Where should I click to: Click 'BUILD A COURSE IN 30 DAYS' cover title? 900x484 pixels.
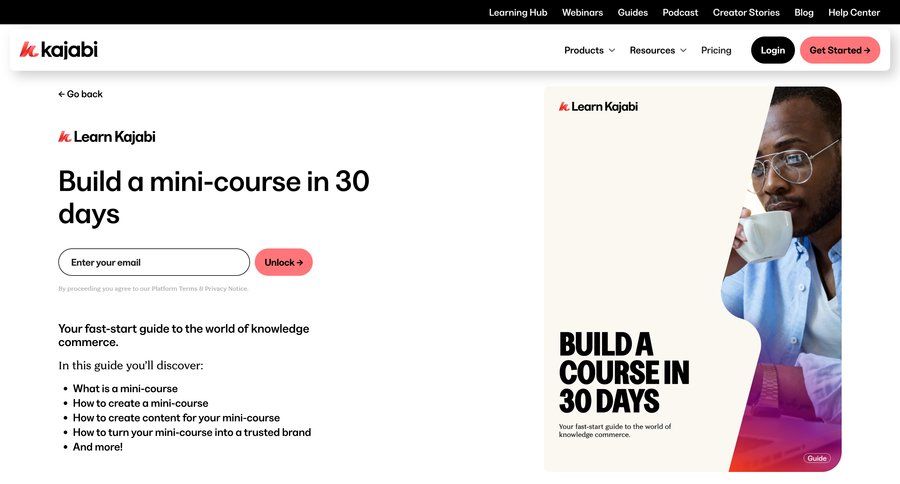pos(624,373)
